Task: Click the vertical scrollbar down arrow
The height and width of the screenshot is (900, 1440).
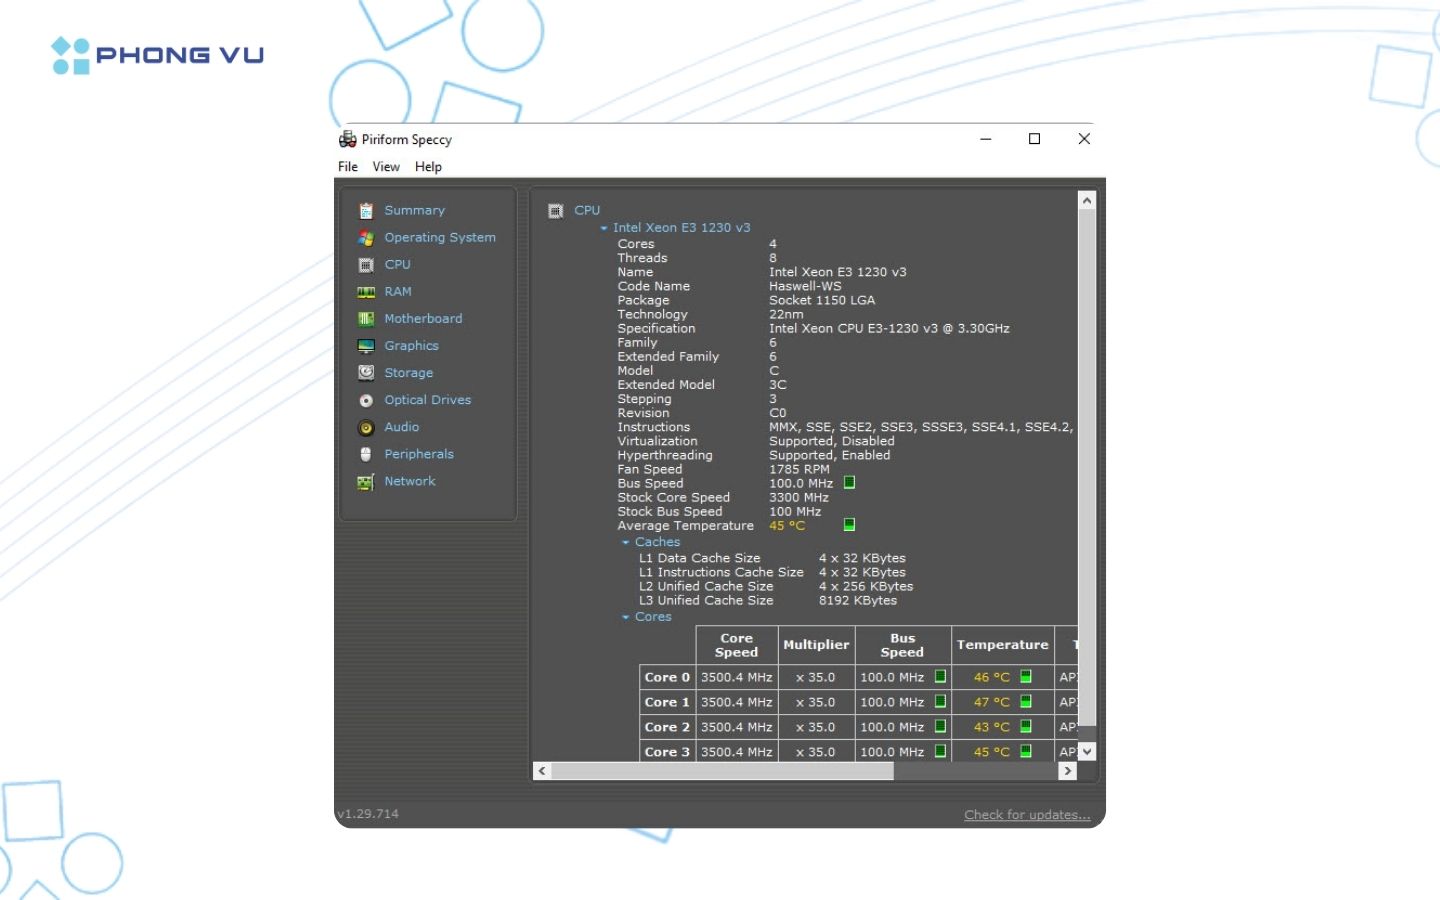Action: coord(1087,751)
